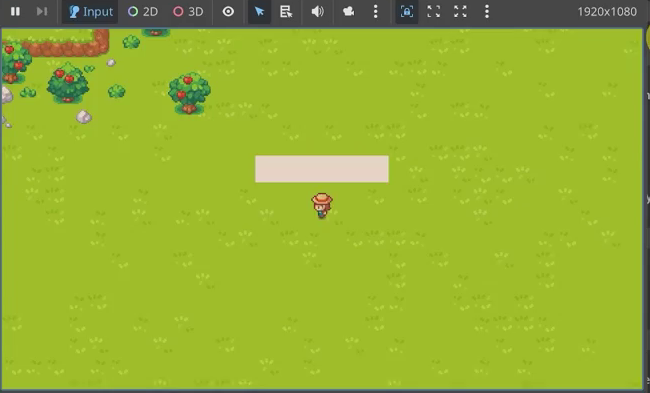Advance to the next frame
This screenshot has height=393, width=650.
(42, 12)
